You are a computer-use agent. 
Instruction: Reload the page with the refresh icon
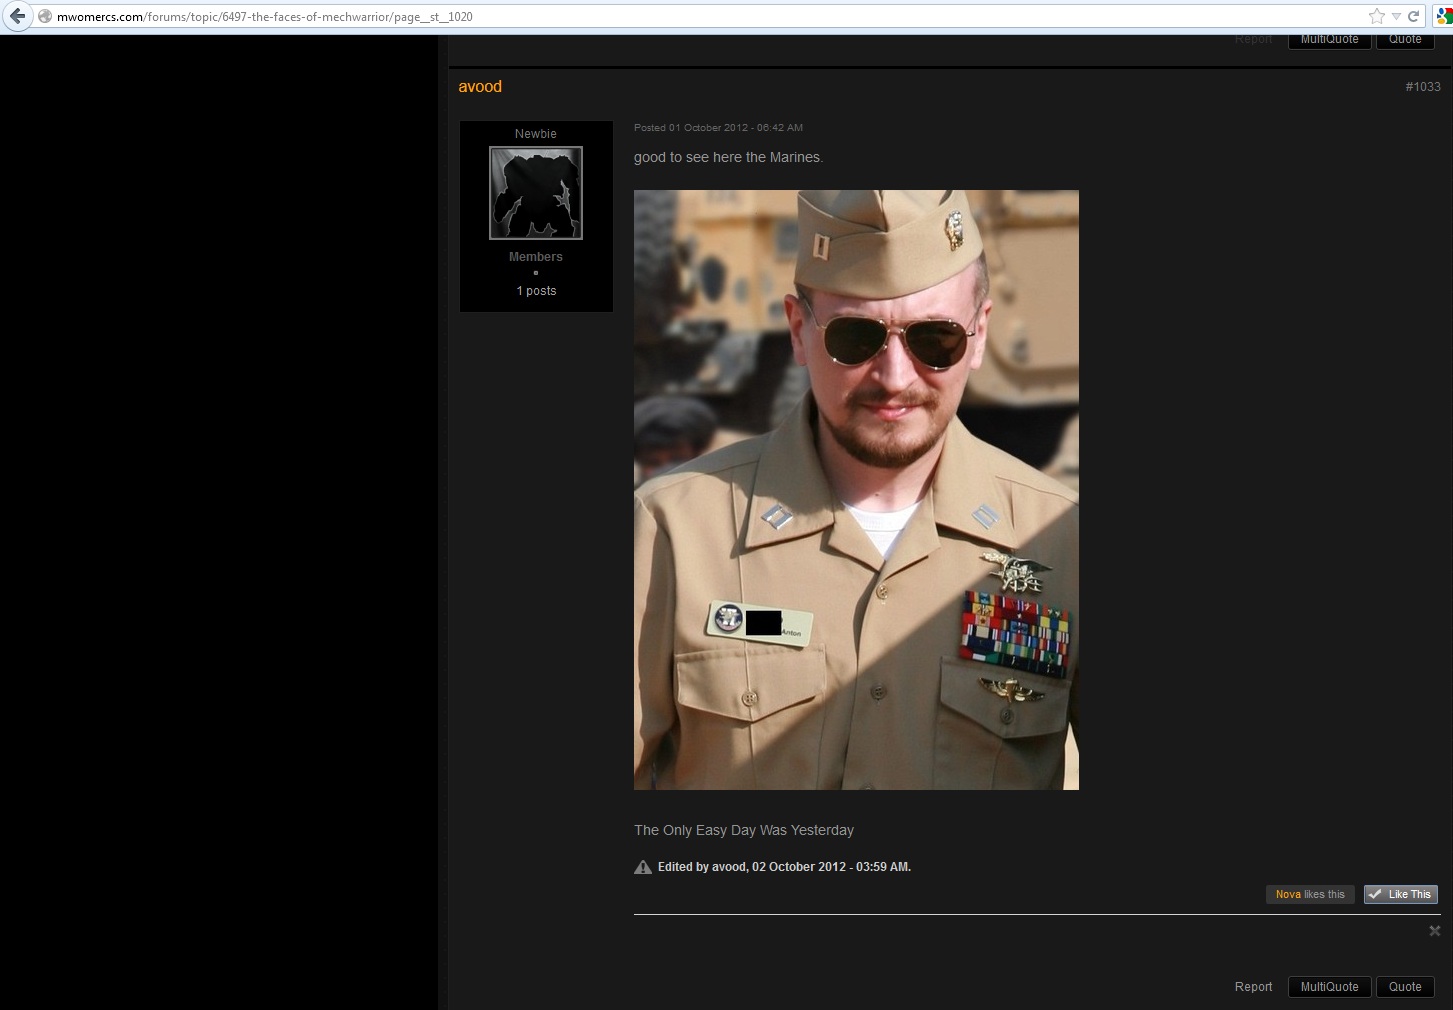tap(1414, 16)
